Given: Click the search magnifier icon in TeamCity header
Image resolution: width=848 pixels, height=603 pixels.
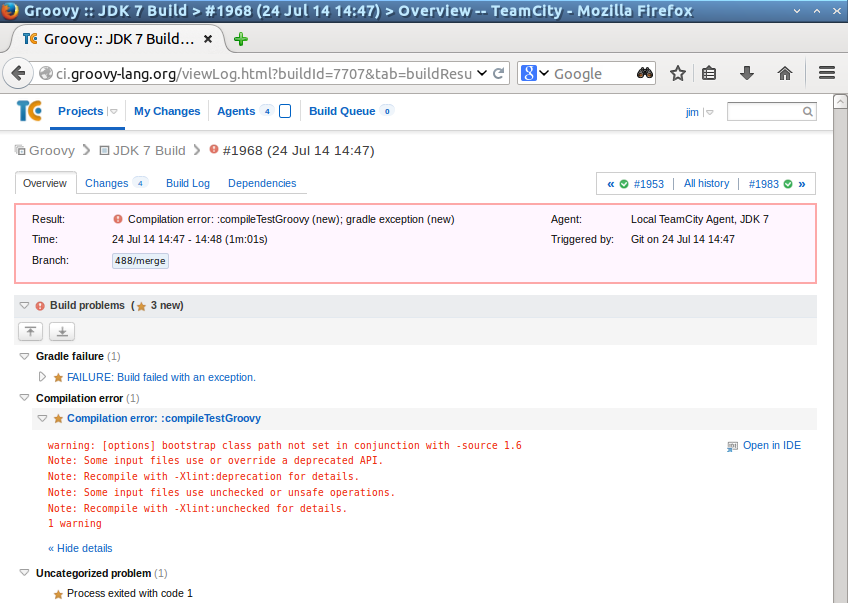Looking at the screenshot, I should (807, 111).
